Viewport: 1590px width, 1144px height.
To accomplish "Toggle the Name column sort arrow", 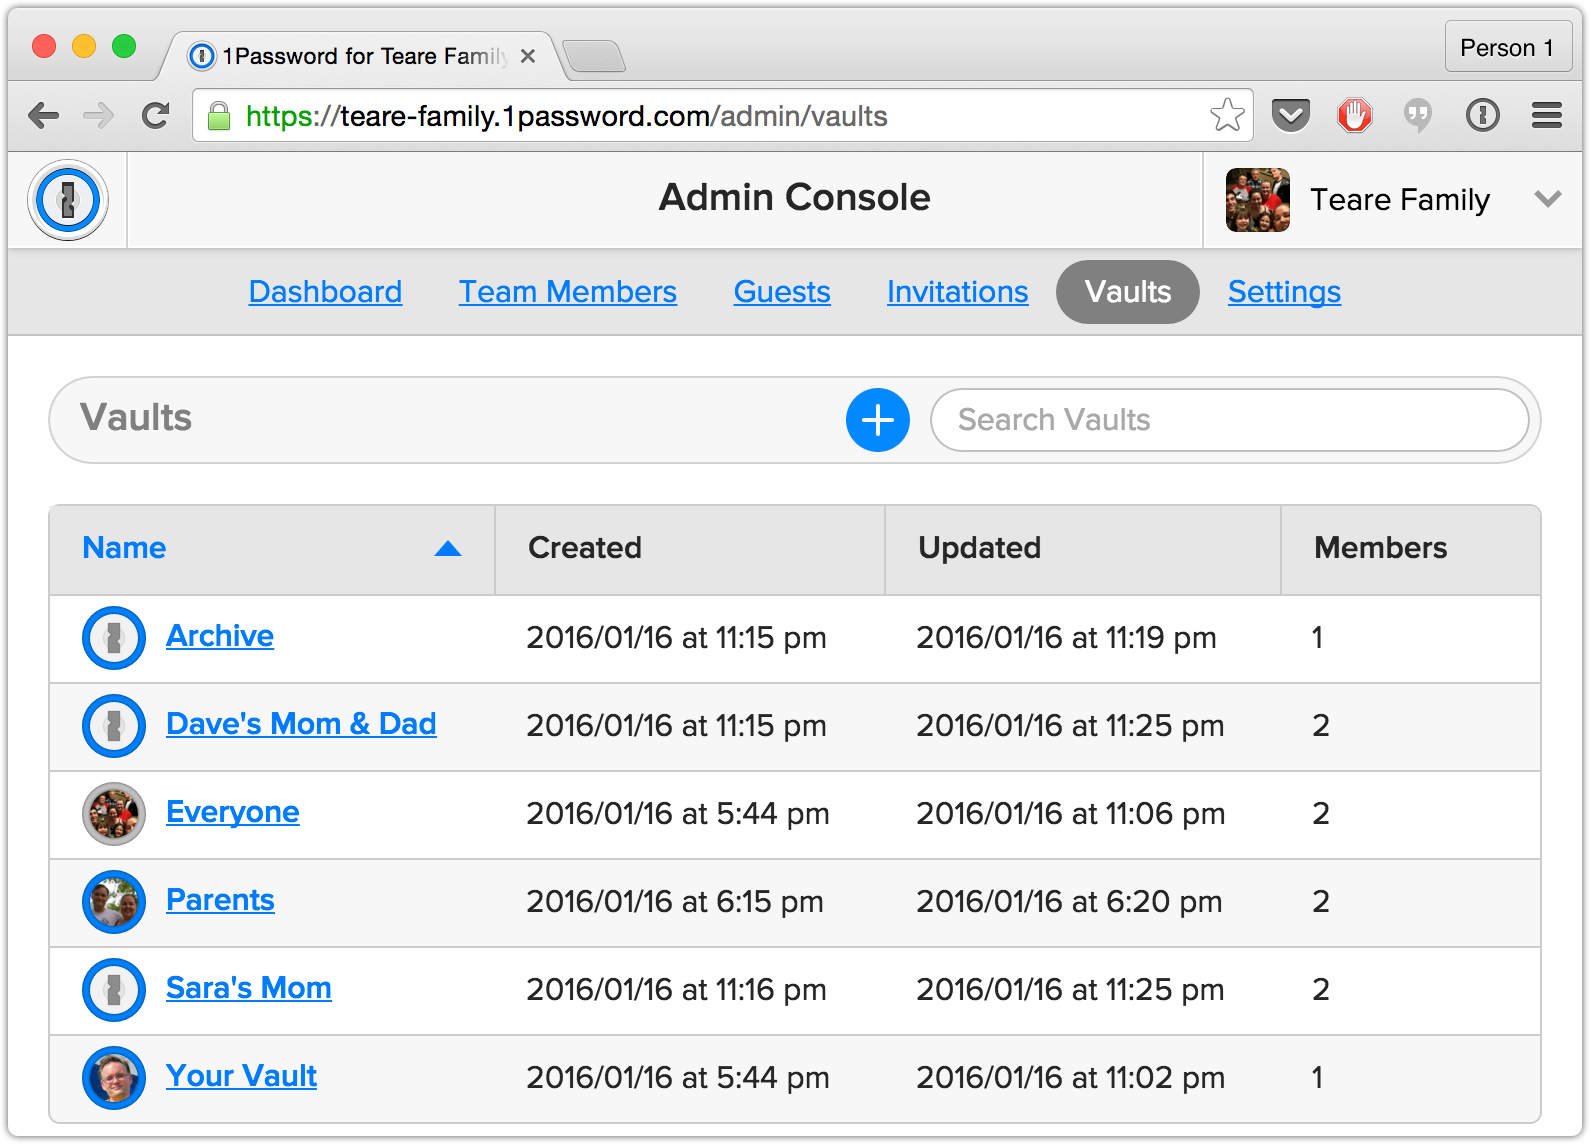I will pyautogui.click(x=448, y=548).
